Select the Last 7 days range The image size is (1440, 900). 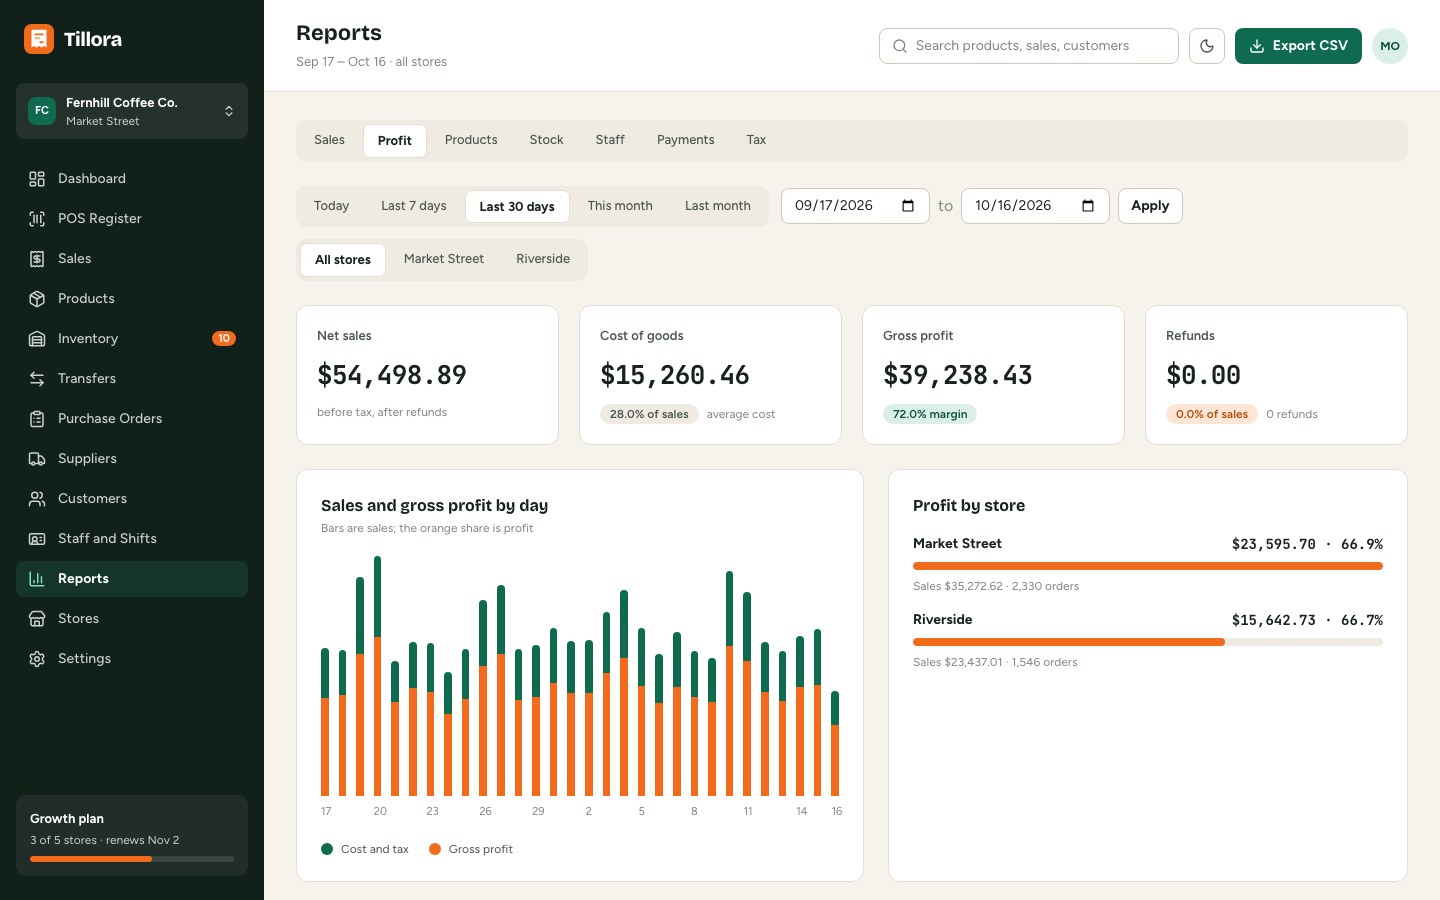point(414,206)
